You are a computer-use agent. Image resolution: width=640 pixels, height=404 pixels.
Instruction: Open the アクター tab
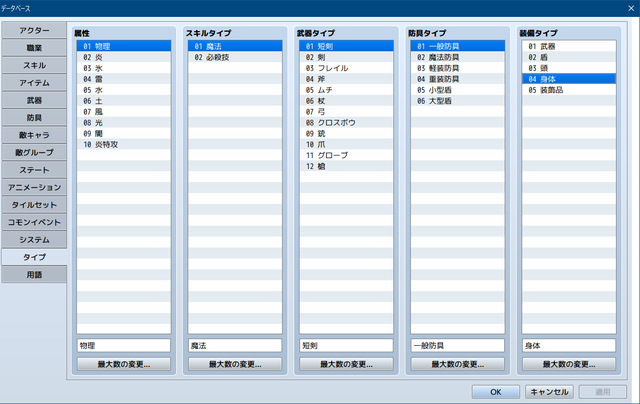pos(34,31)
